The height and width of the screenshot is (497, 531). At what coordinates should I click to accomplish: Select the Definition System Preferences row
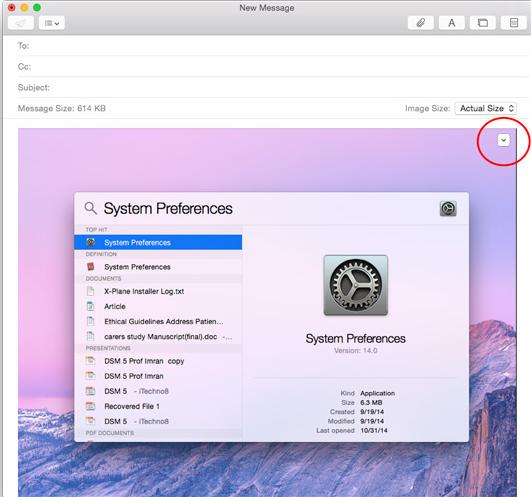(x=158, y=267)
